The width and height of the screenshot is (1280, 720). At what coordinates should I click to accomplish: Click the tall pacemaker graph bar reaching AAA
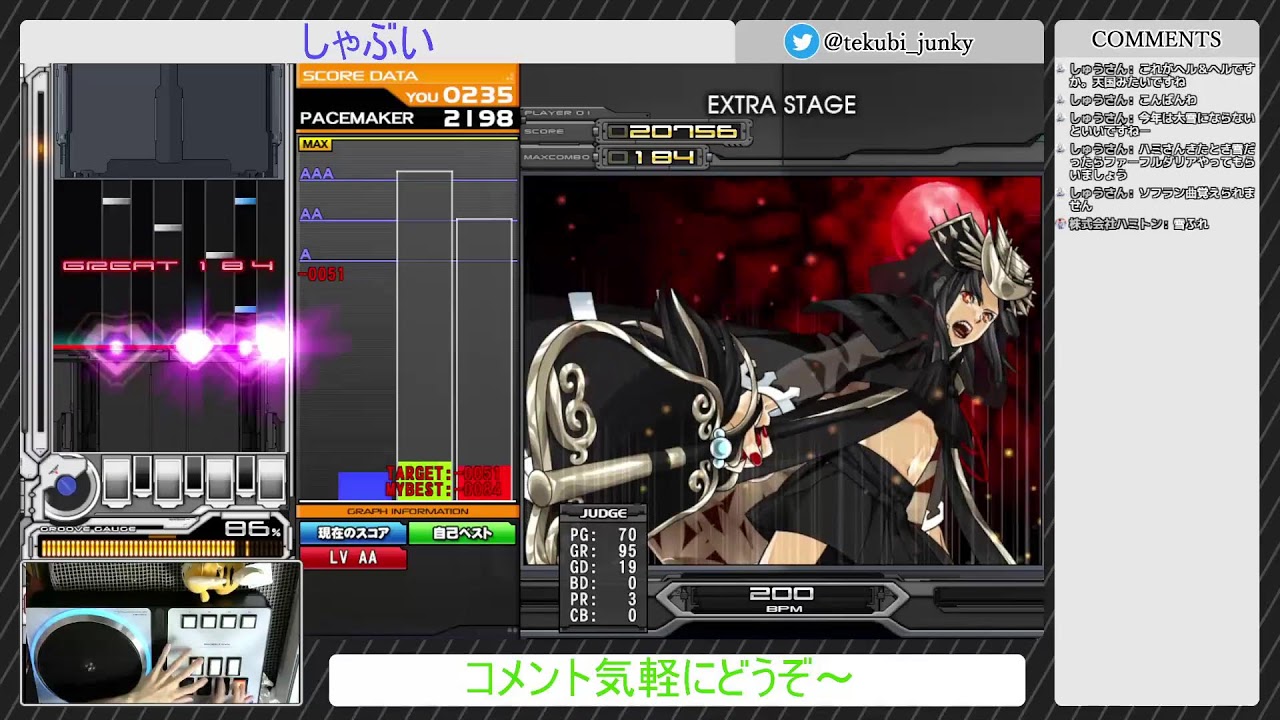pos(424,336)
